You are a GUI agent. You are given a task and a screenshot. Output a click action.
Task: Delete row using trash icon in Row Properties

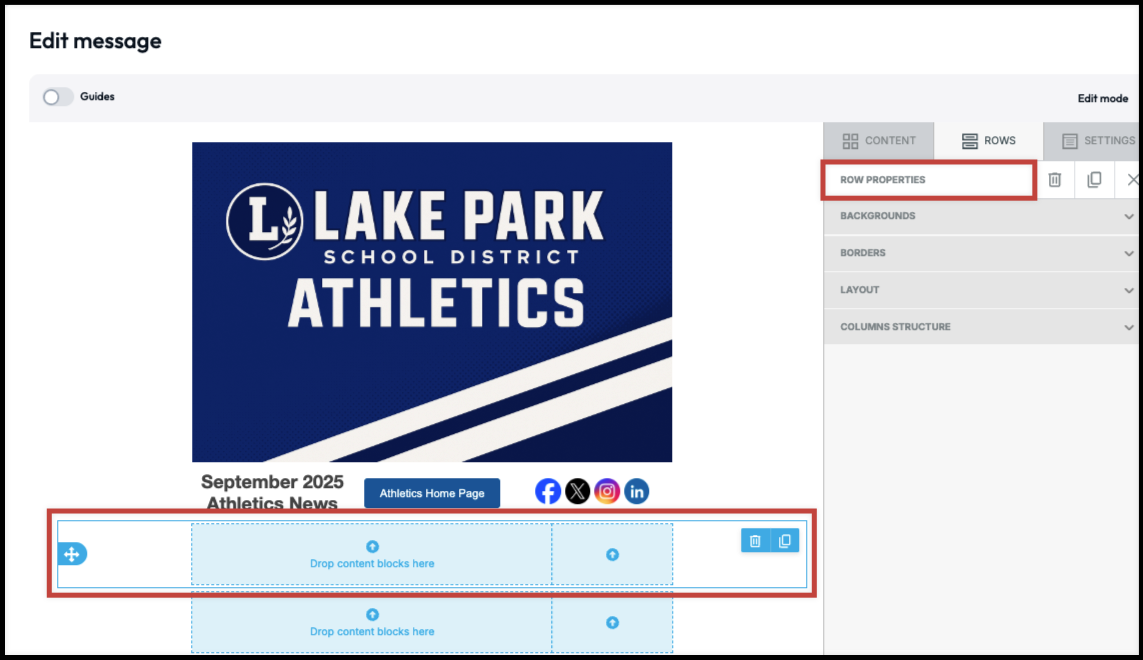(x=1054, y=180)
